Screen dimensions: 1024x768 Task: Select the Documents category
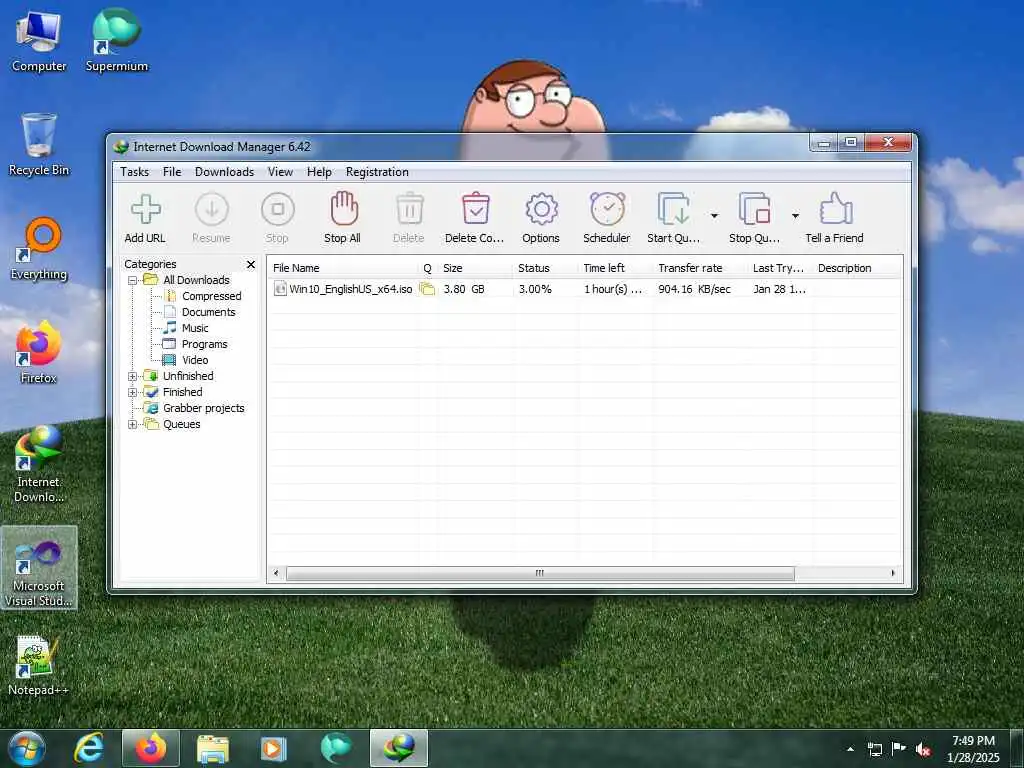point(208,312)
